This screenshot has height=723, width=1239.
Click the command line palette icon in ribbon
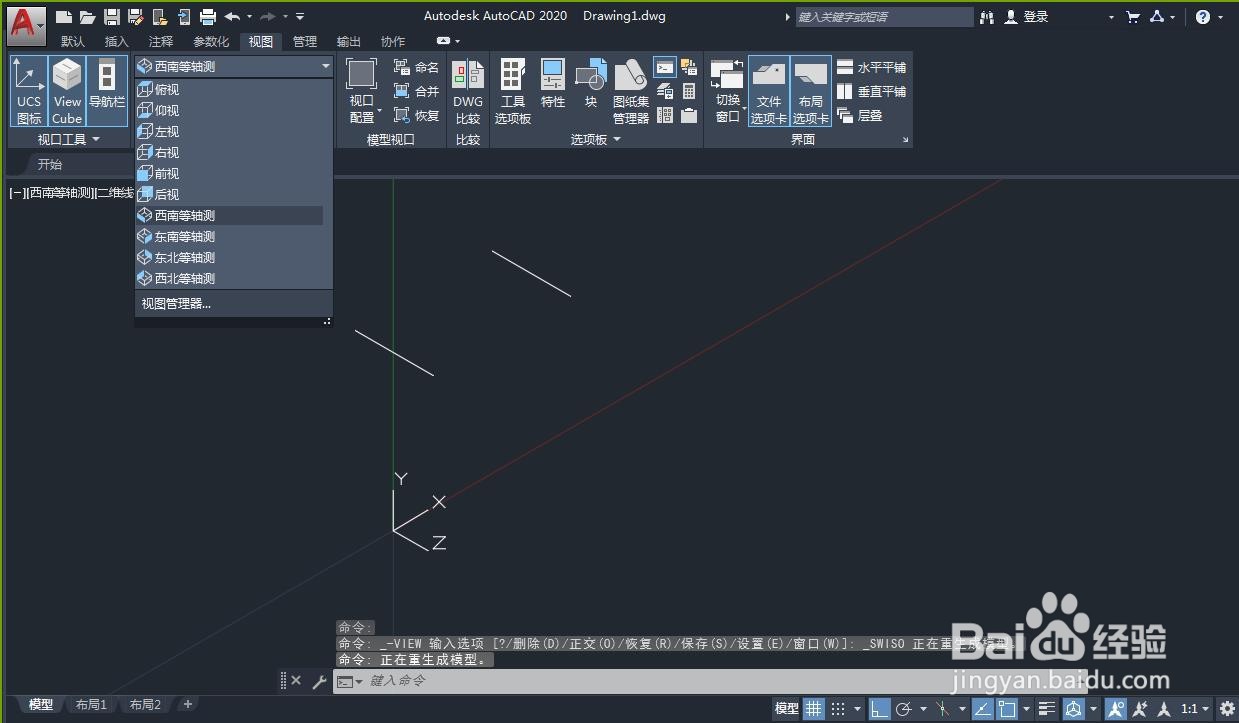(665, 67)
